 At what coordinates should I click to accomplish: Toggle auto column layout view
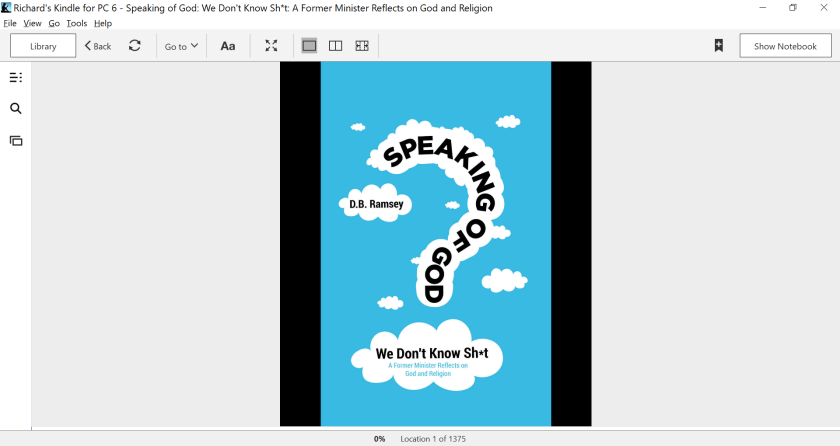(x=362, y=46)
